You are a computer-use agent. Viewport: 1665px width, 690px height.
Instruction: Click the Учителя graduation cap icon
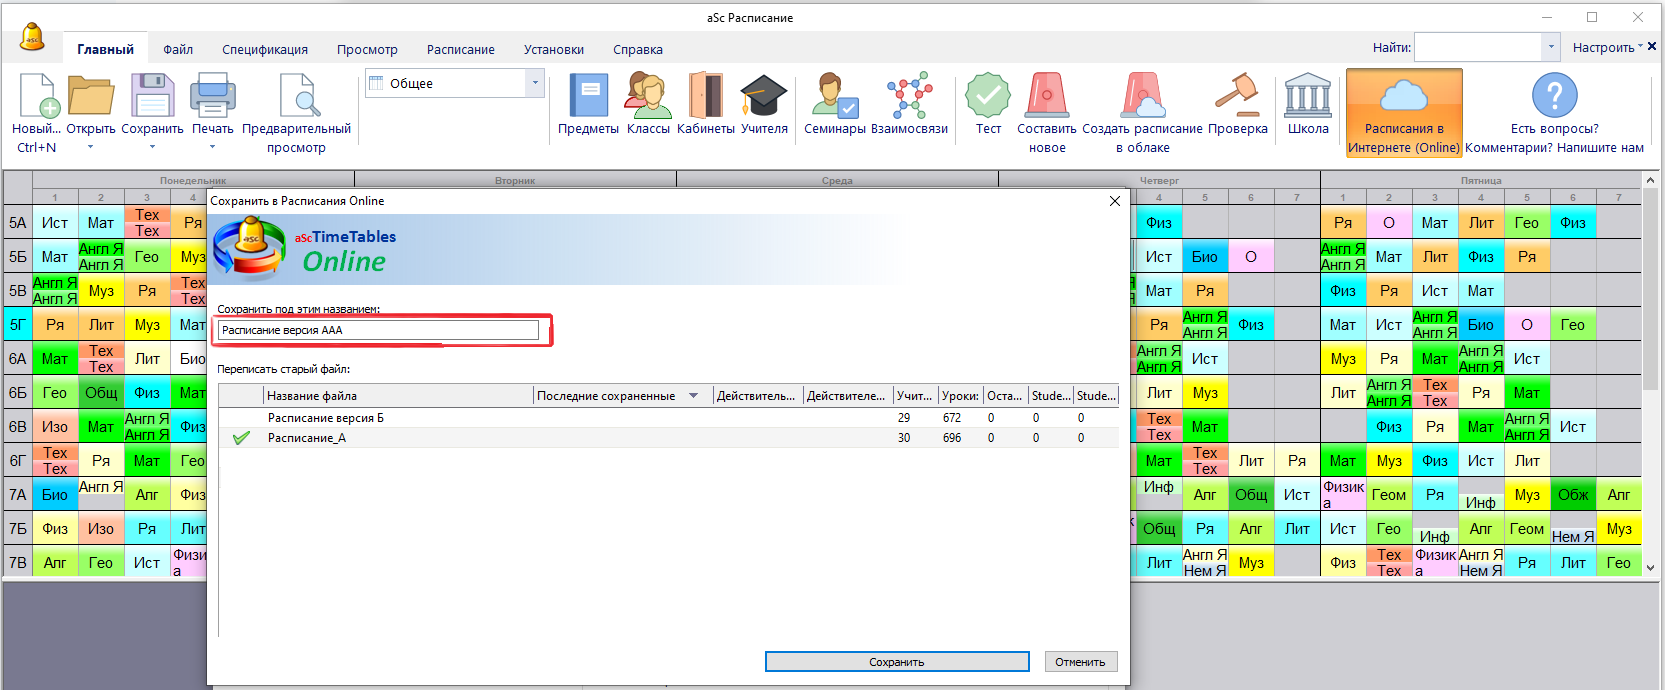click(x=764, y=98)
